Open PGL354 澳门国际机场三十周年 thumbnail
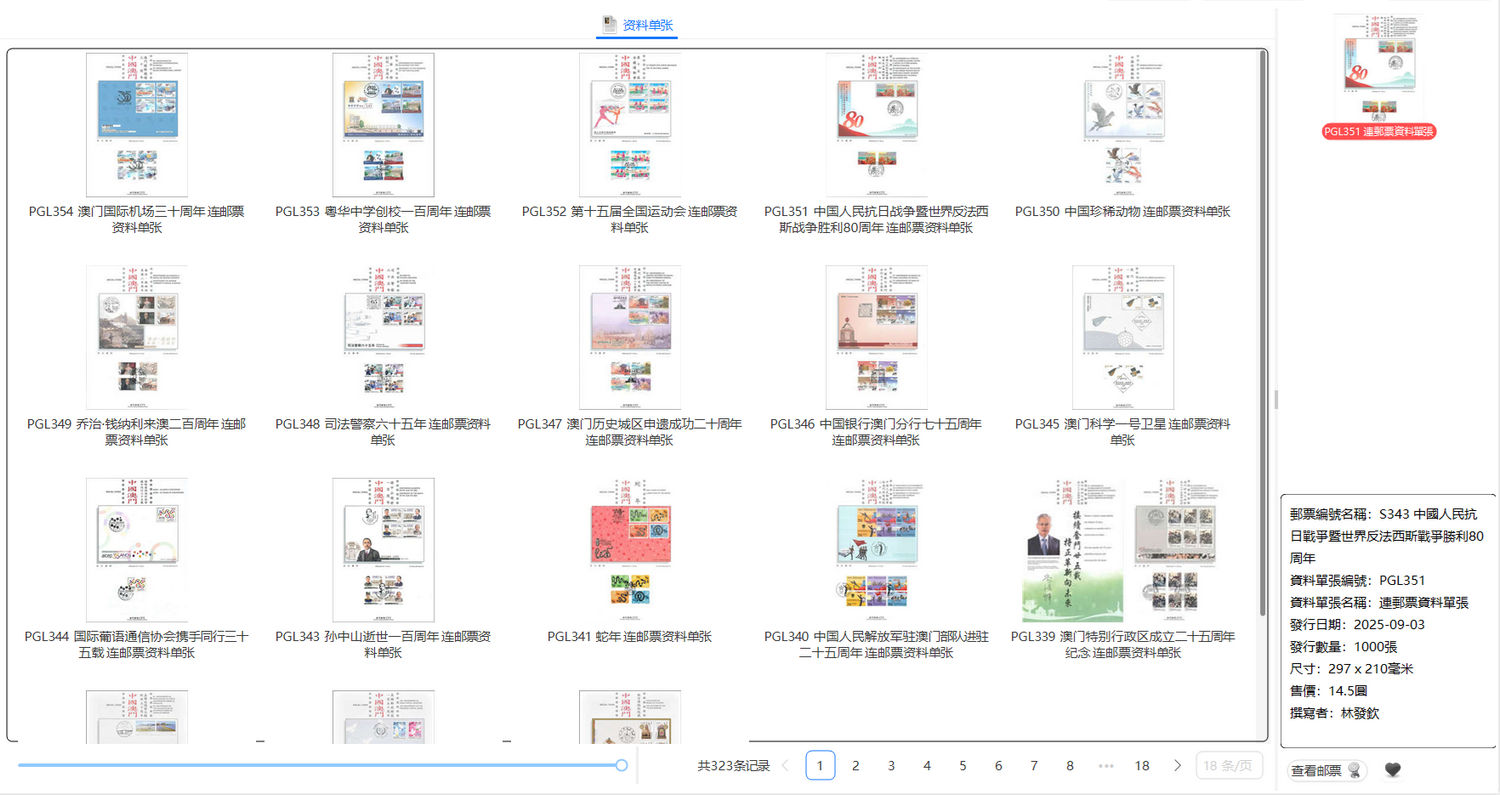Viewport: 1500px width, 795px height. pos(136,125)
